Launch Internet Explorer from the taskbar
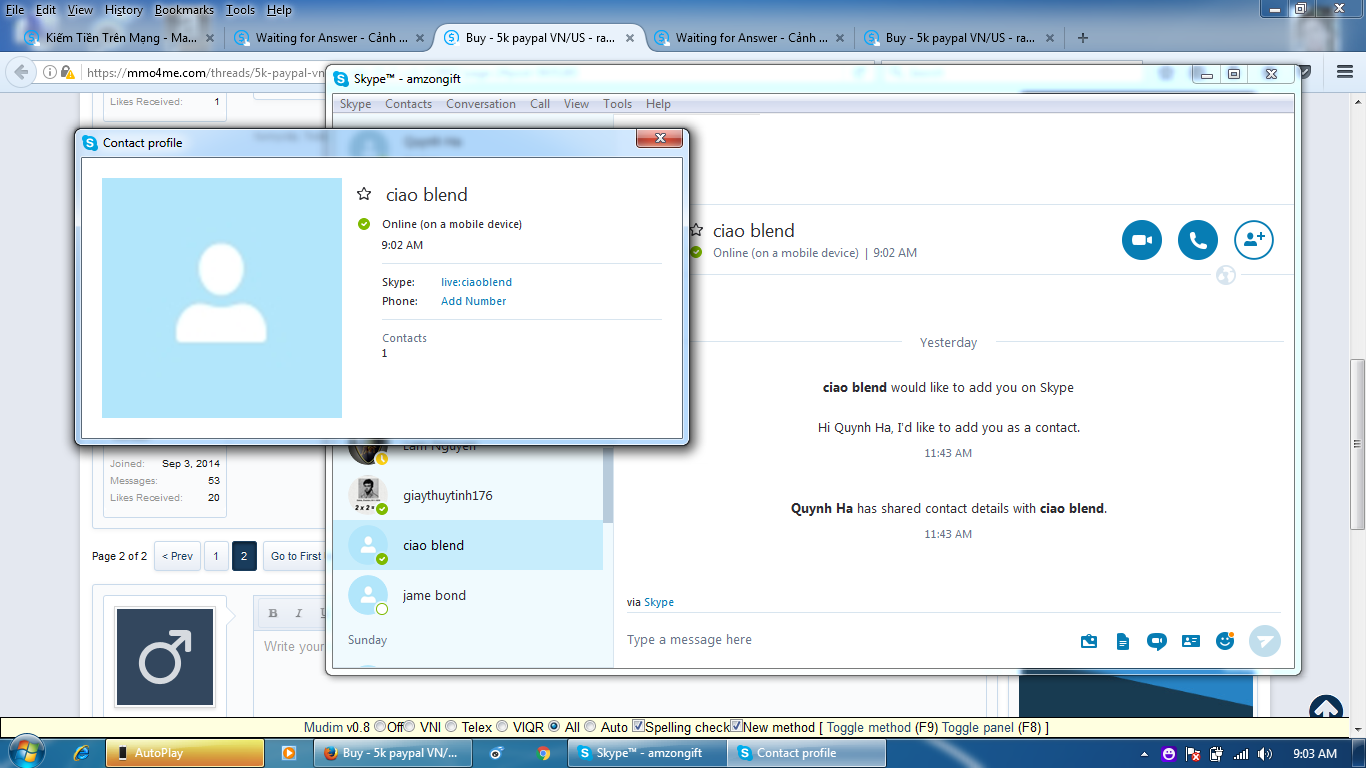Image resolution: width=1366 pixels, height=768 pixels. pos(82,753)
